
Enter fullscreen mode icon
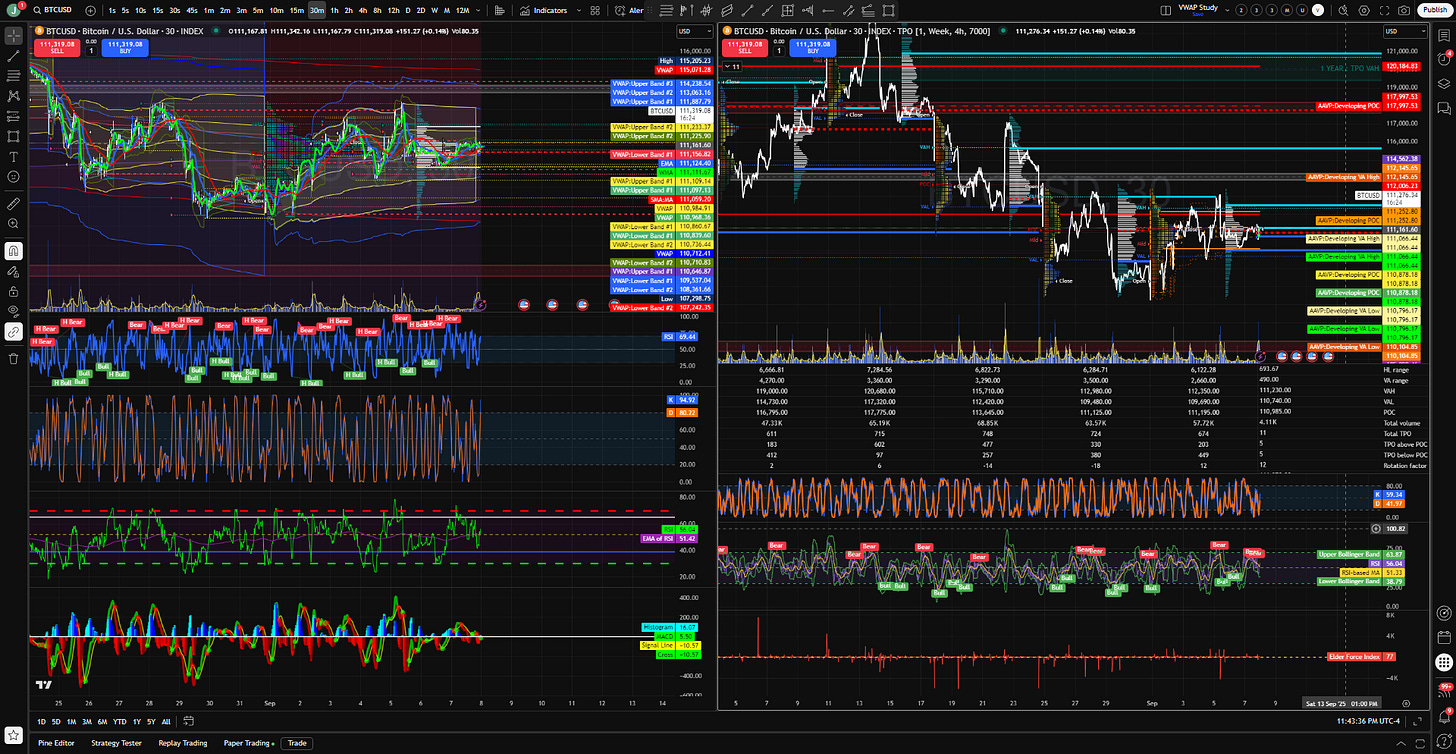point(1385,10)
